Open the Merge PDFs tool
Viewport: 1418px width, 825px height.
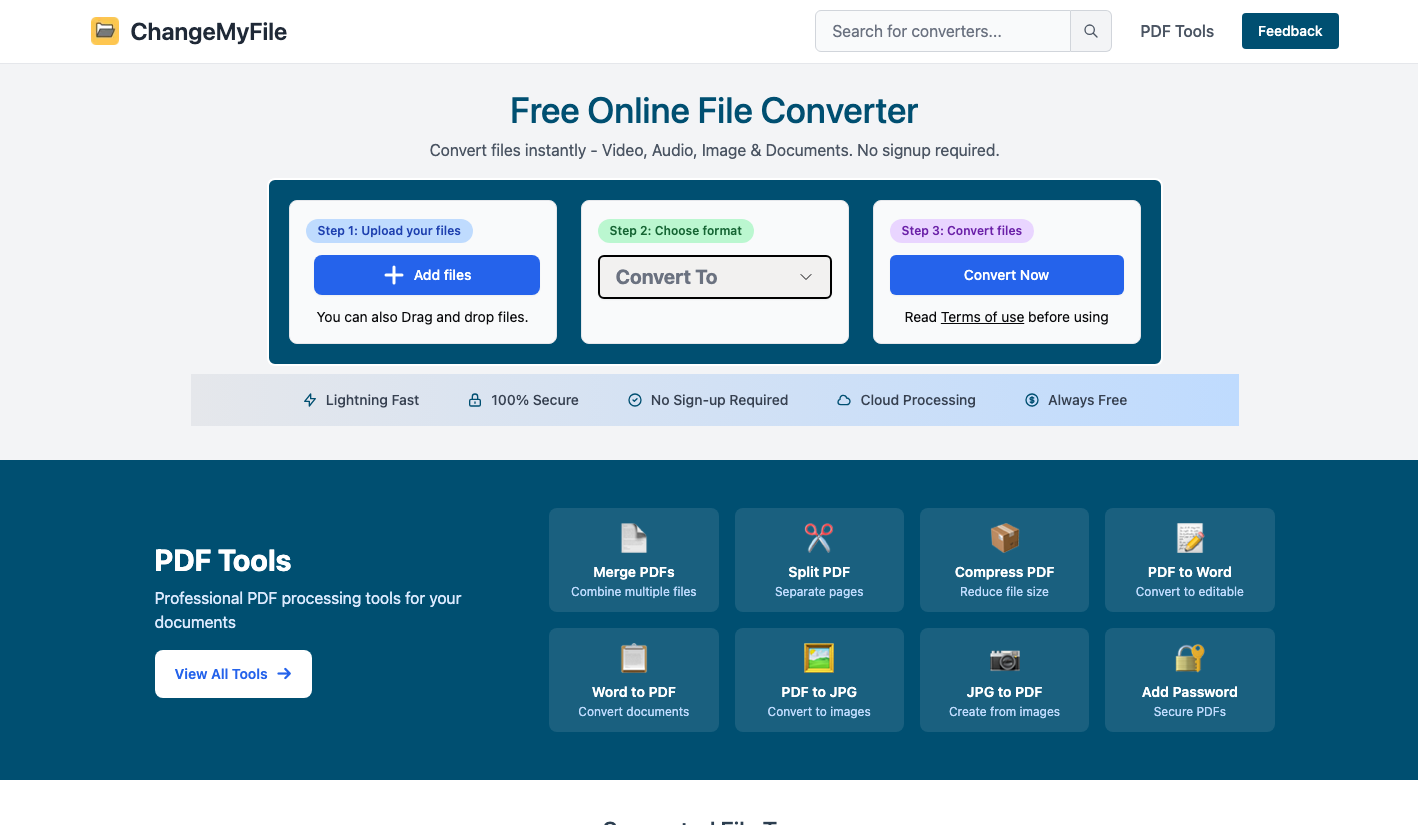pos(633,558)
